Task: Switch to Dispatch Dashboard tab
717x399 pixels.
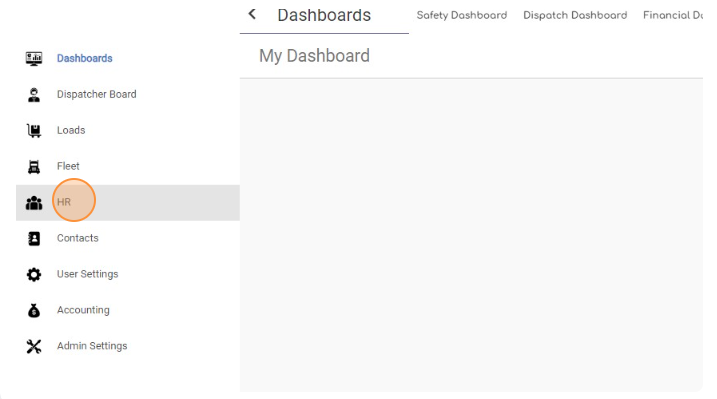Action: coord(575,15)
